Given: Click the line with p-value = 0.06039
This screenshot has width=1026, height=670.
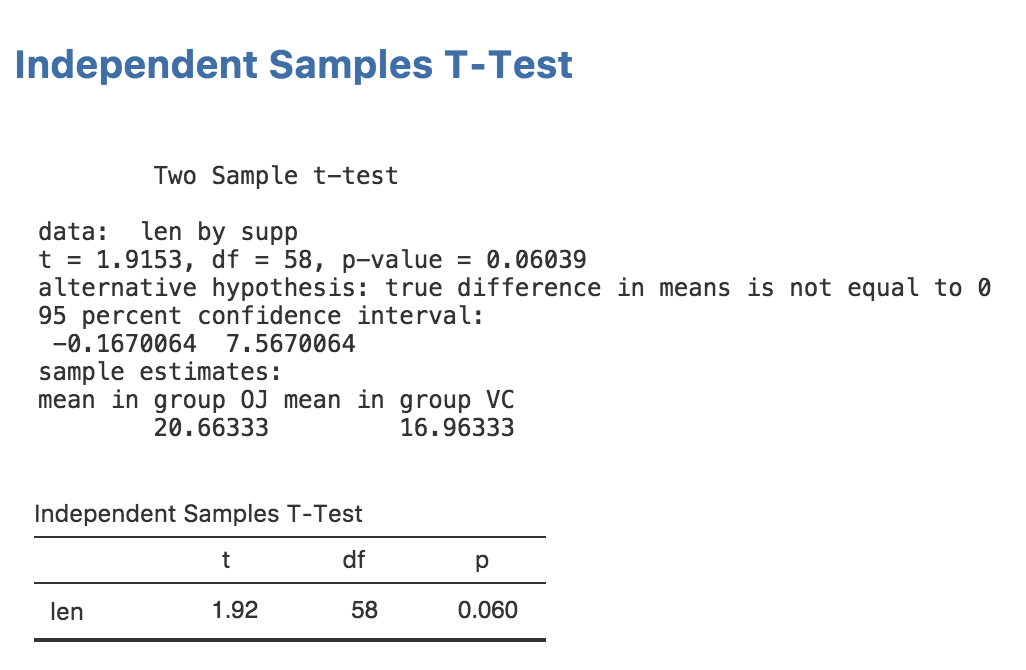Looking at the screenshot, I should [312, 261].
